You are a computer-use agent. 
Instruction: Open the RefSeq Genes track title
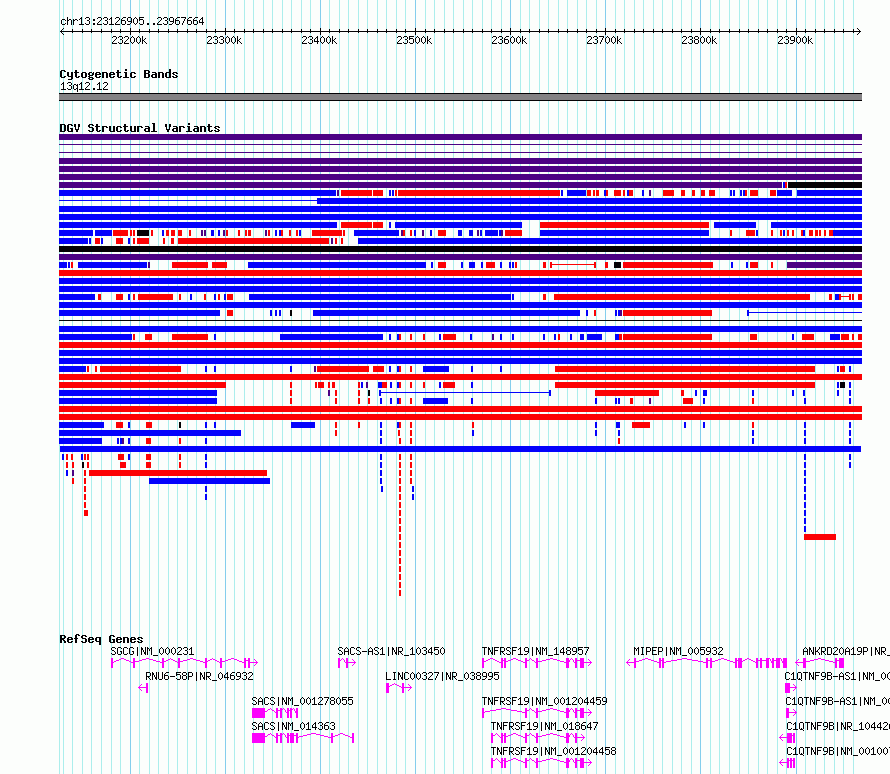(101, 639)
